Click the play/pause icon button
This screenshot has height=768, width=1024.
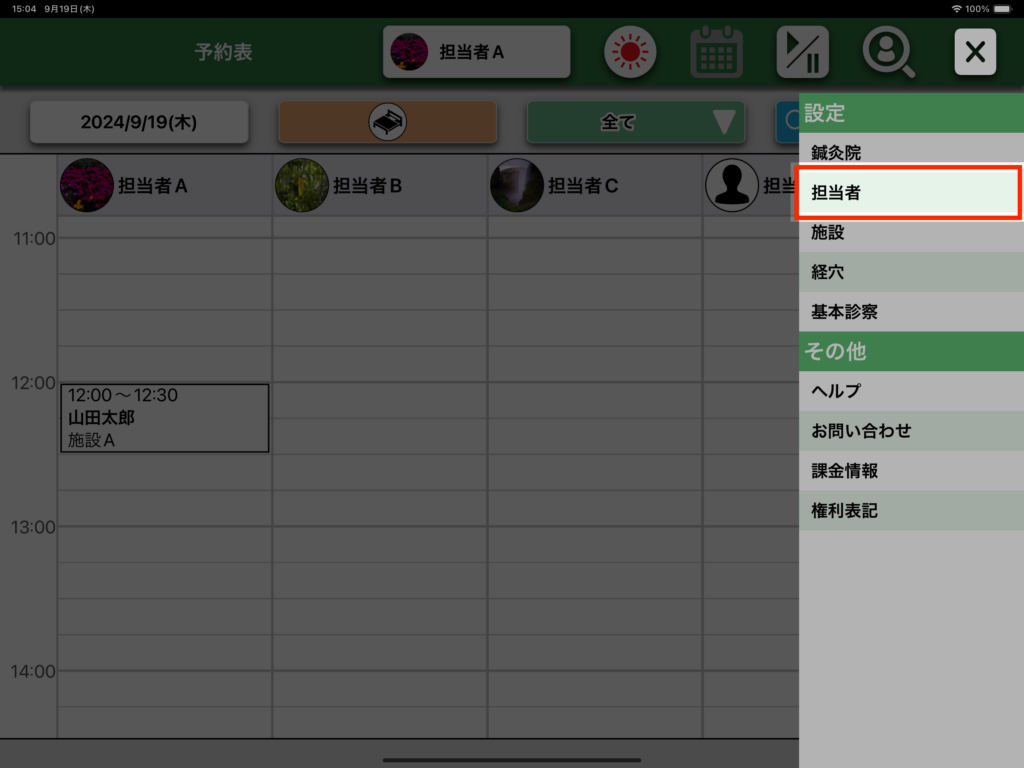[802, 52]
